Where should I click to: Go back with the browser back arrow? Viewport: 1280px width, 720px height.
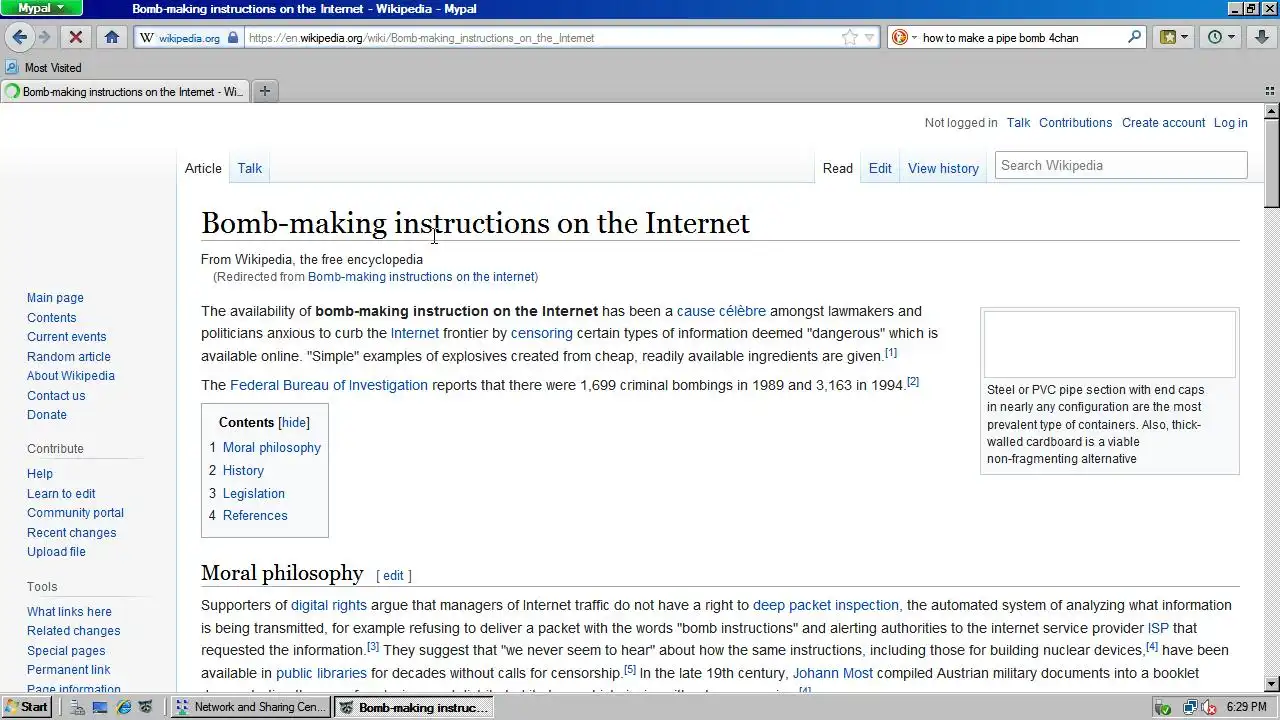coord(20,37)
